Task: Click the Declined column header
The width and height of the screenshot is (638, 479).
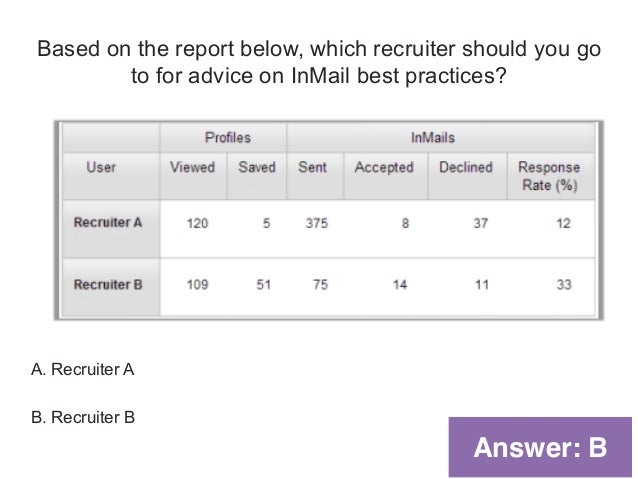Action: [x=466, y=168]
